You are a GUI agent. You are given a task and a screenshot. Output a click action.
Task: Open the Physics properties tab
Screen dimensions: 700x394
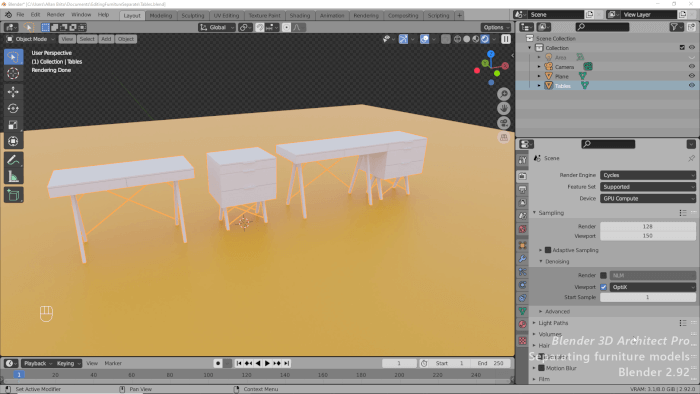[522, 285]
